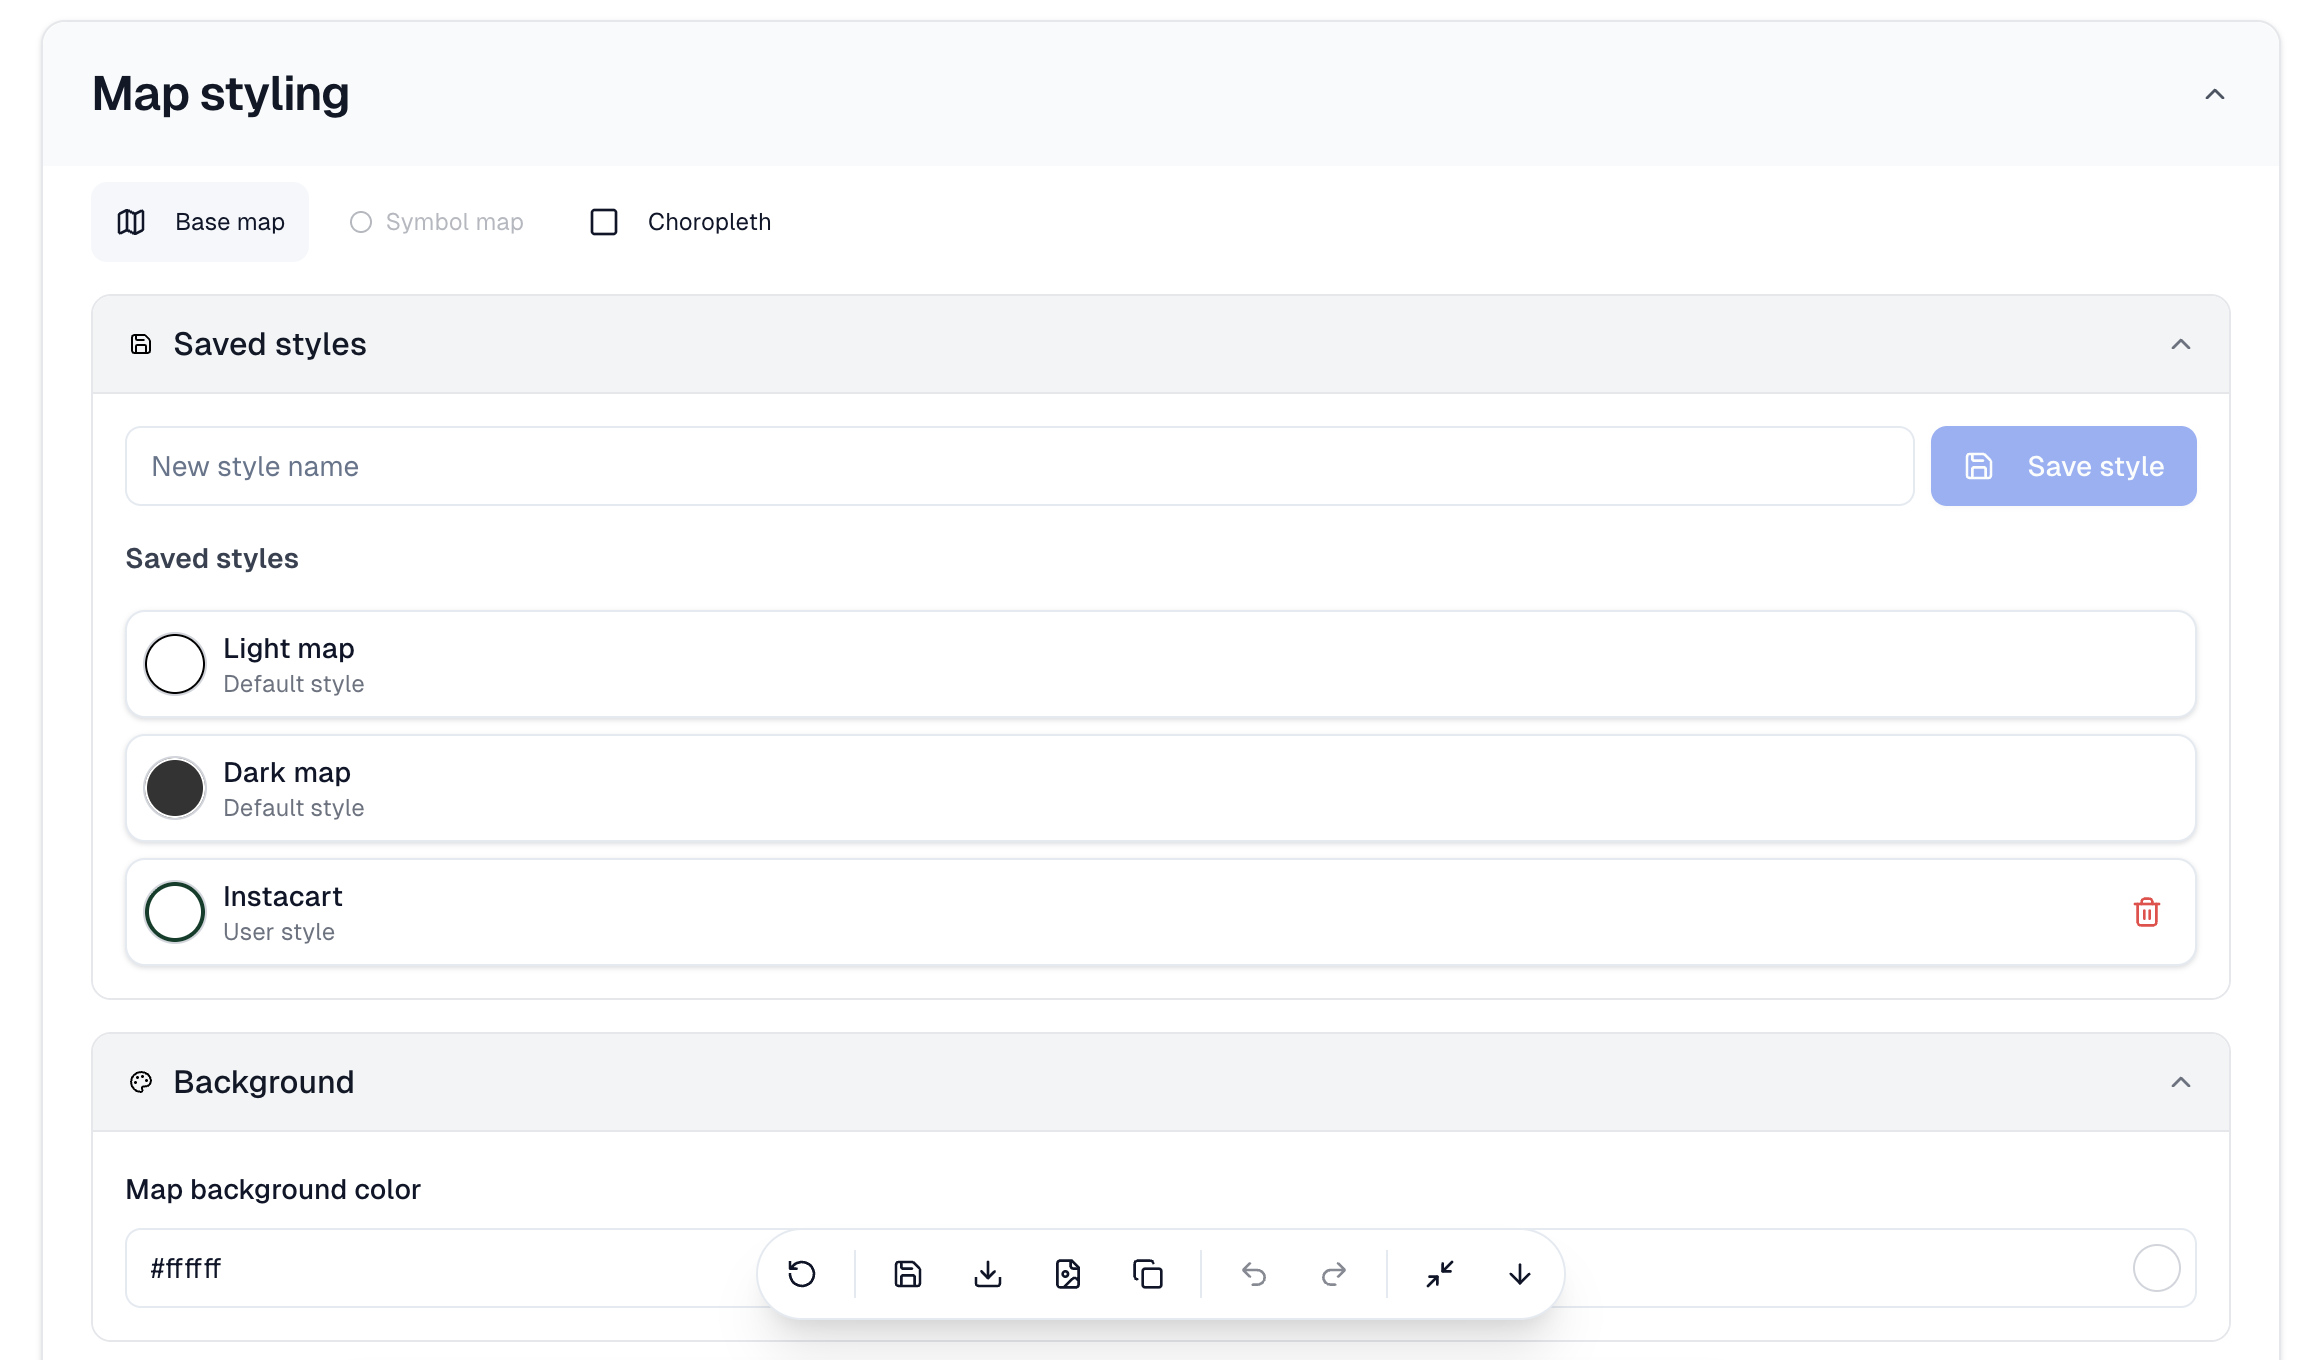Click the download icon in floating toolbar

(988, 1274)
